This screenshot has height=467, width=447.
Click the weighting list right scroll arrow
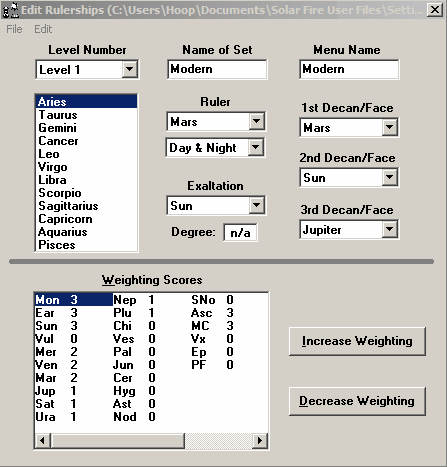coord(260,441)
